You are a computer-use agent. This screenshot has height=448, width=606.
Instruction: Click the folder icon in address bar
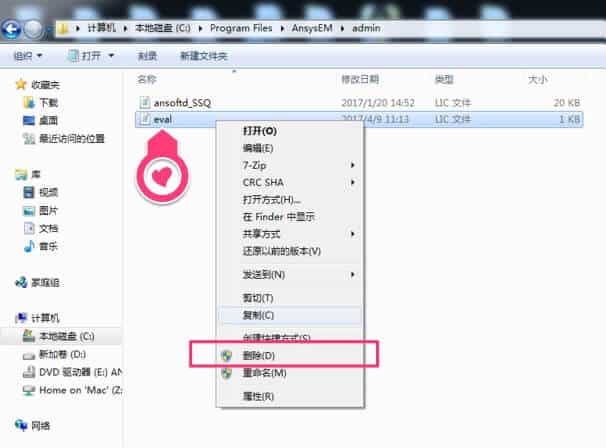click(63, 28)
